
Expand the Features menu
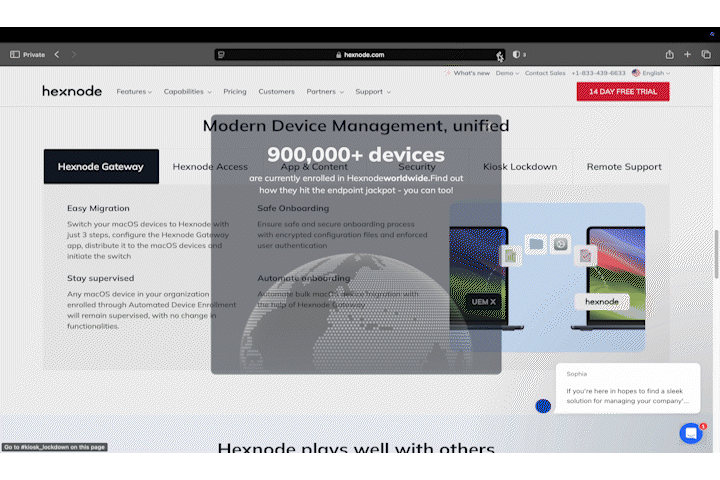(x=134, y=92)
